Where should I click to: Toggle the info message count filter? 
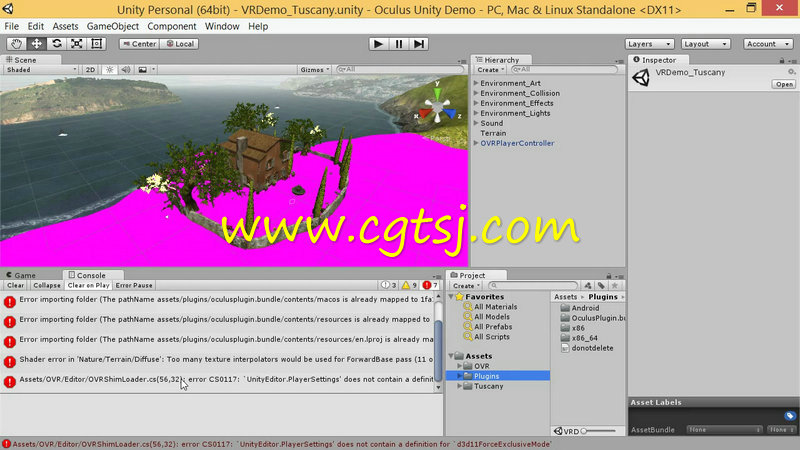pos(389,285)
